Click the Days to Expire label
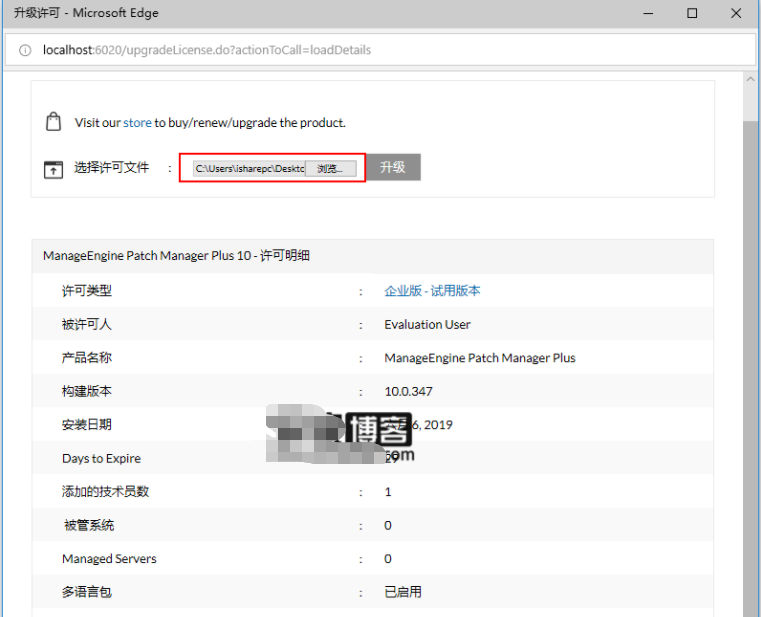The image size is (761, 617). 101,458
